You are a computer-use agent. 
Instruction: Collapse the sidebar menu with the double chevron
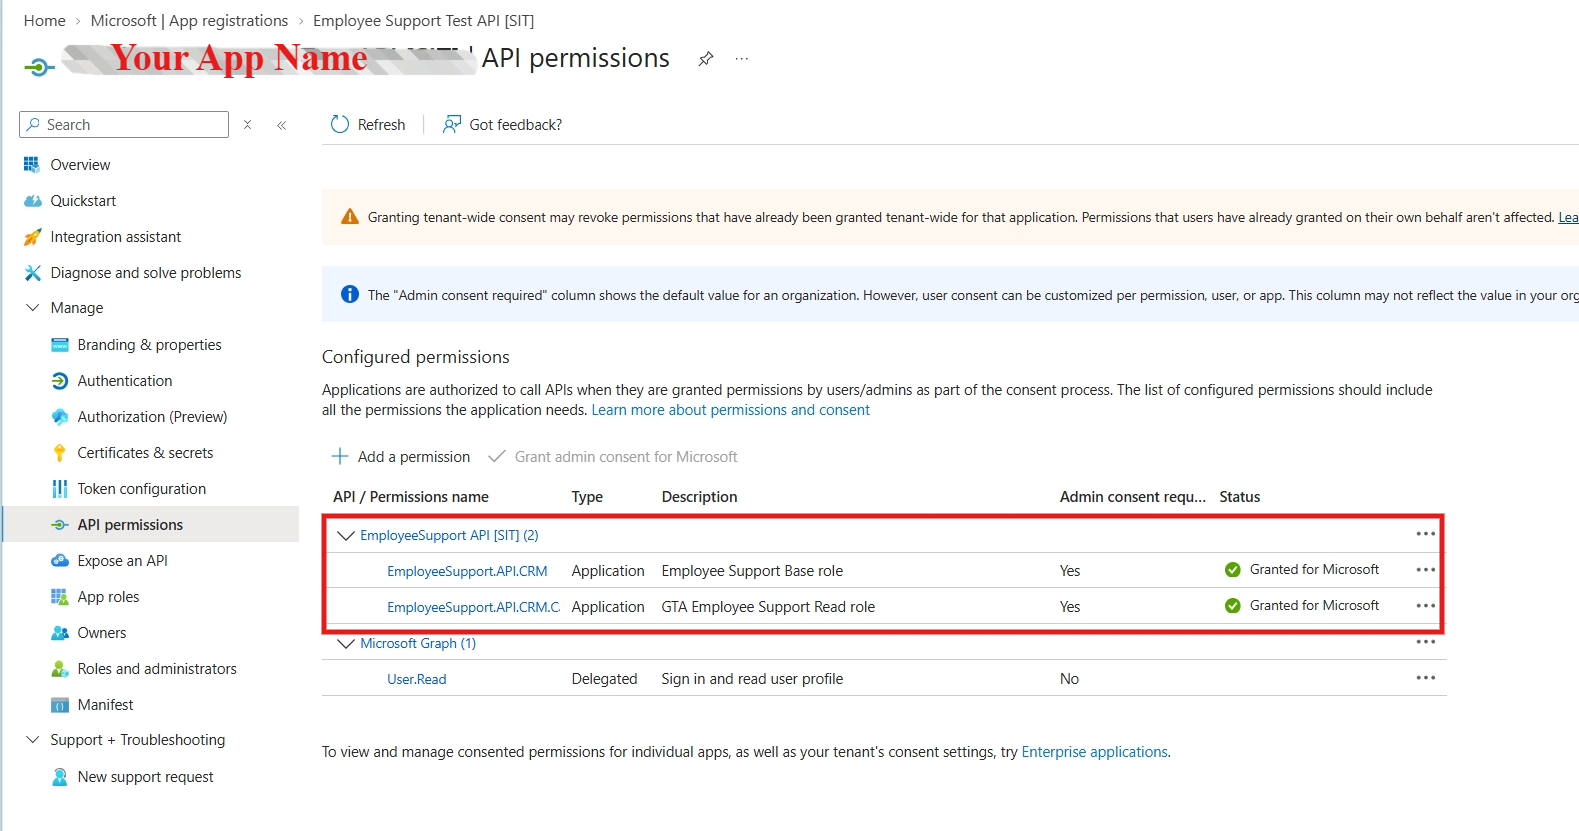tap(282, 125)
